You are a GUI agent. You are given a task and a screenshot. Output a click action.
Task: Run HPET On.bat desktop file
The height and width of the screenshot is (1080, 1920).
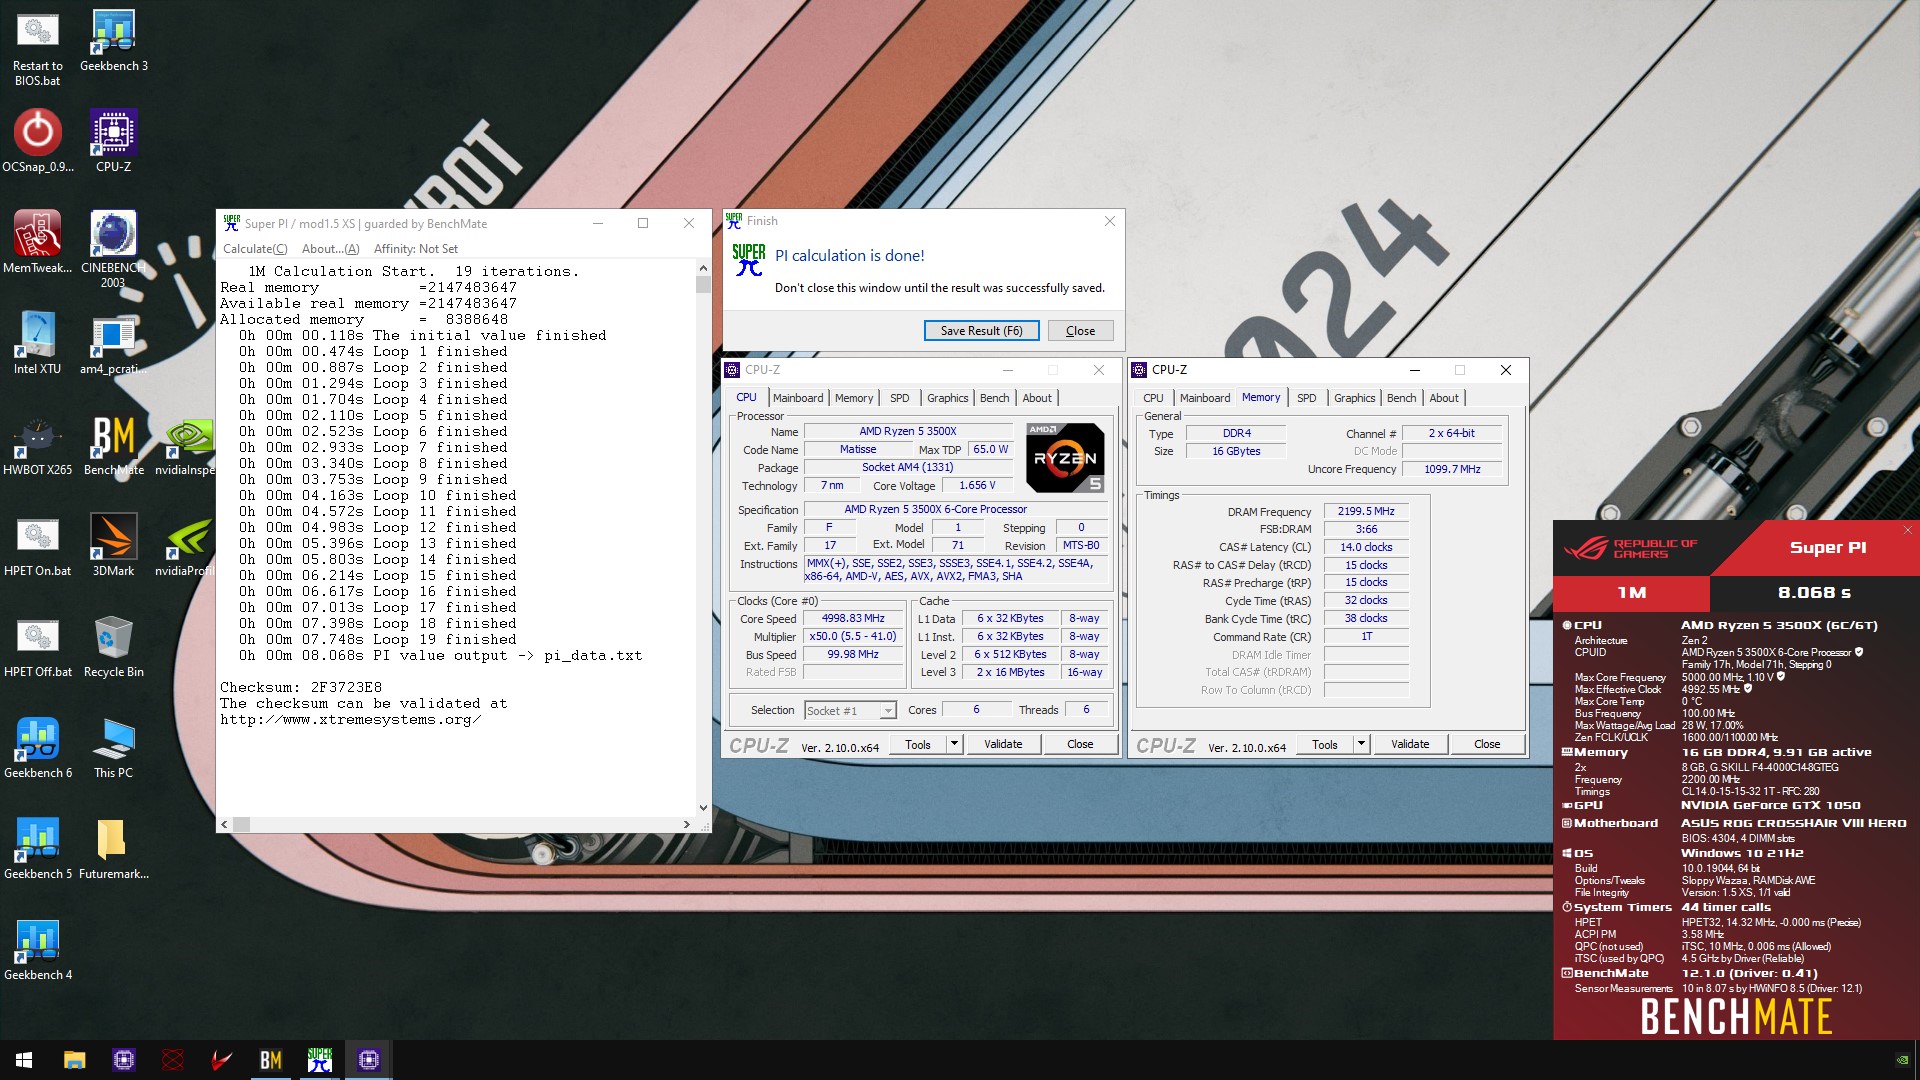37,546
